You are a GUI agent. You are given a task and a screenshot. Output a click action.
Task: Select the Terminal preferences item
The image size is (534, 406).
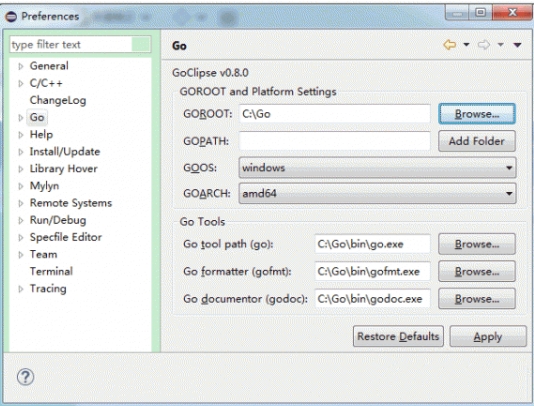point(51,271)
